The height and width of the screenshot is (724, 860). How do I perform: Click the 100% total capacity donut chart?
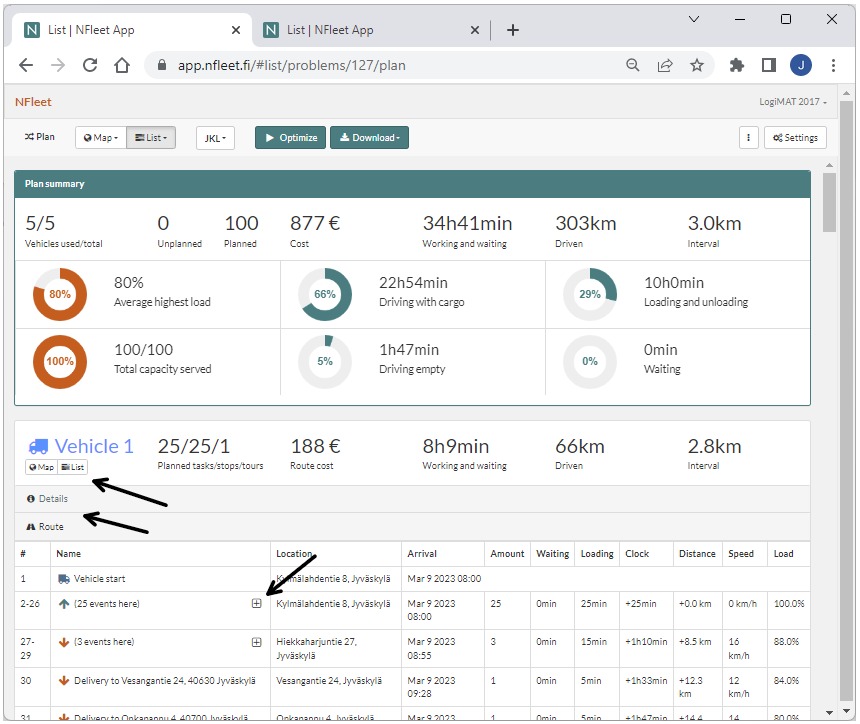(x=60, y=361)
